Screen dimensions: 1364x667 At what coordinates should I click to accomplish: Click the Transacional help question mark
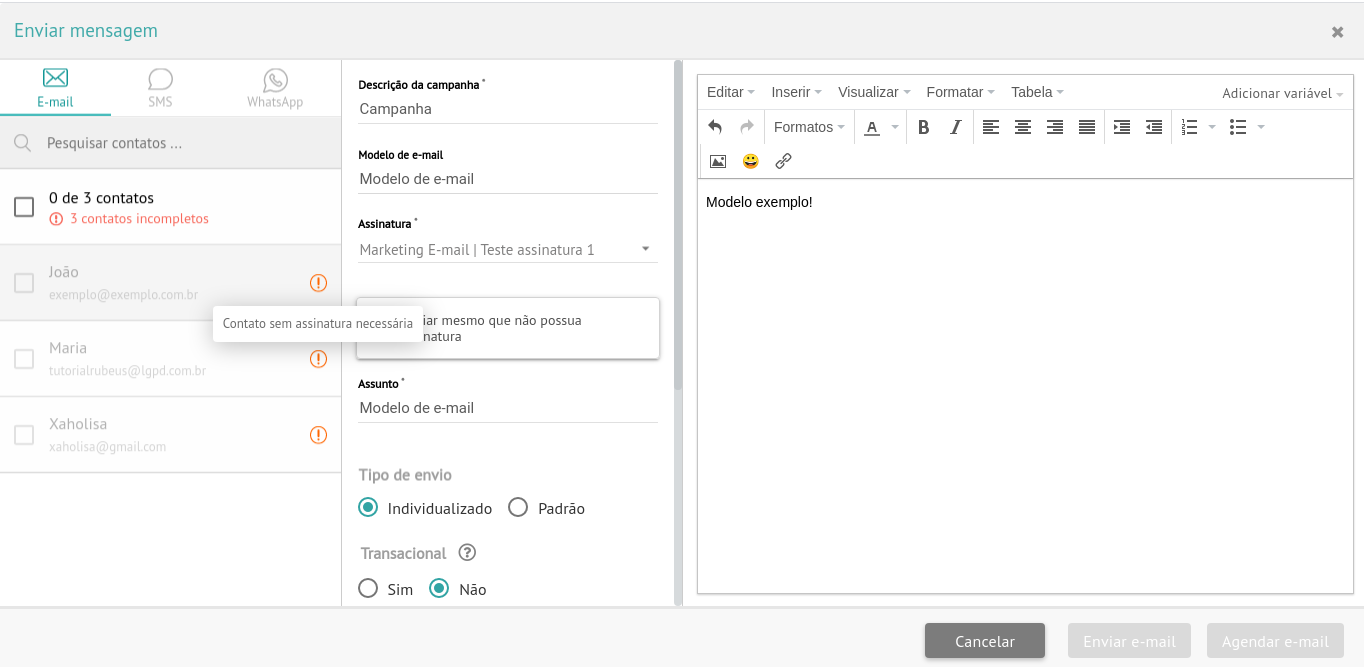[467, 553]
